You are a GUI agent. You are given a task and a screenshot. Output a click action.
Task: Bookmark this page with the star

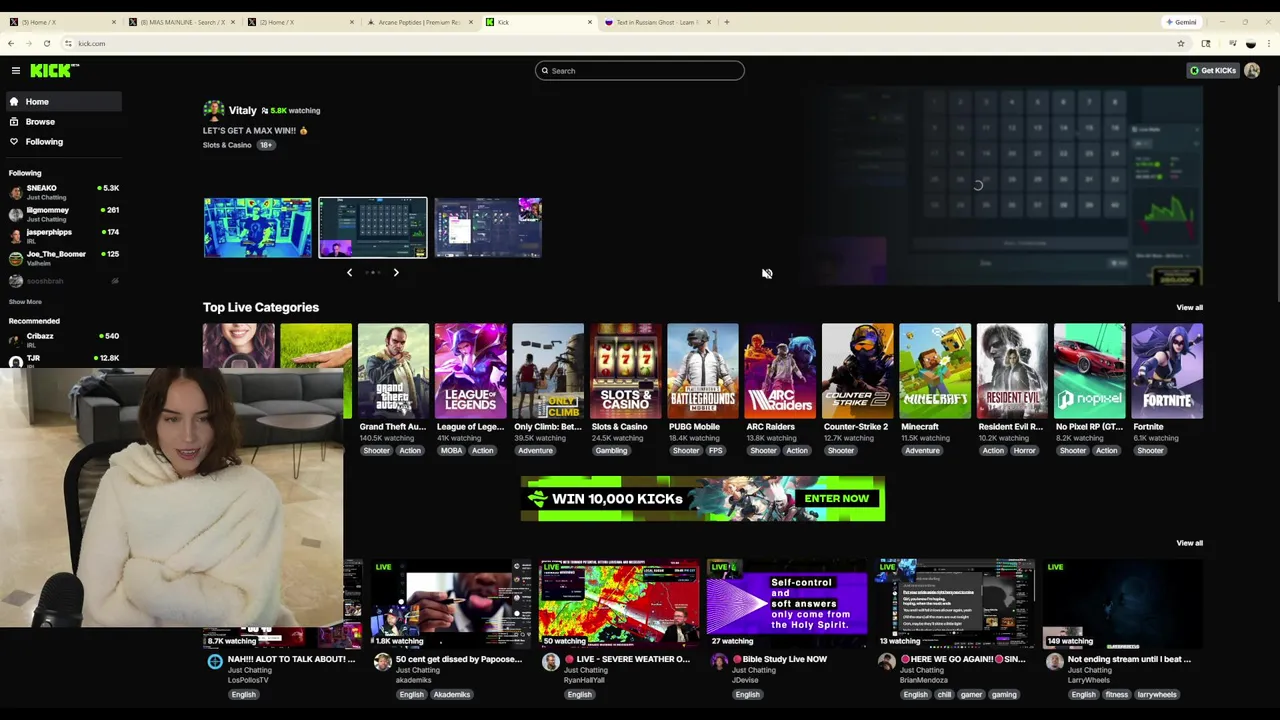coord(1181,43)
